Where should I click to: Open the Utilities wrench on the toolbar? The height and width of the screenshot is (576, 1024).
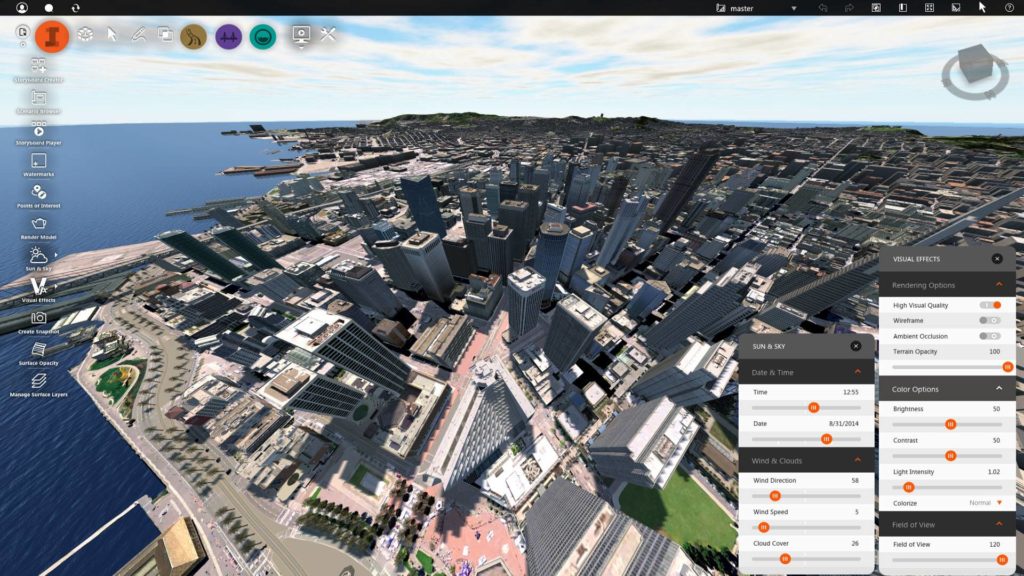(328, 36)
